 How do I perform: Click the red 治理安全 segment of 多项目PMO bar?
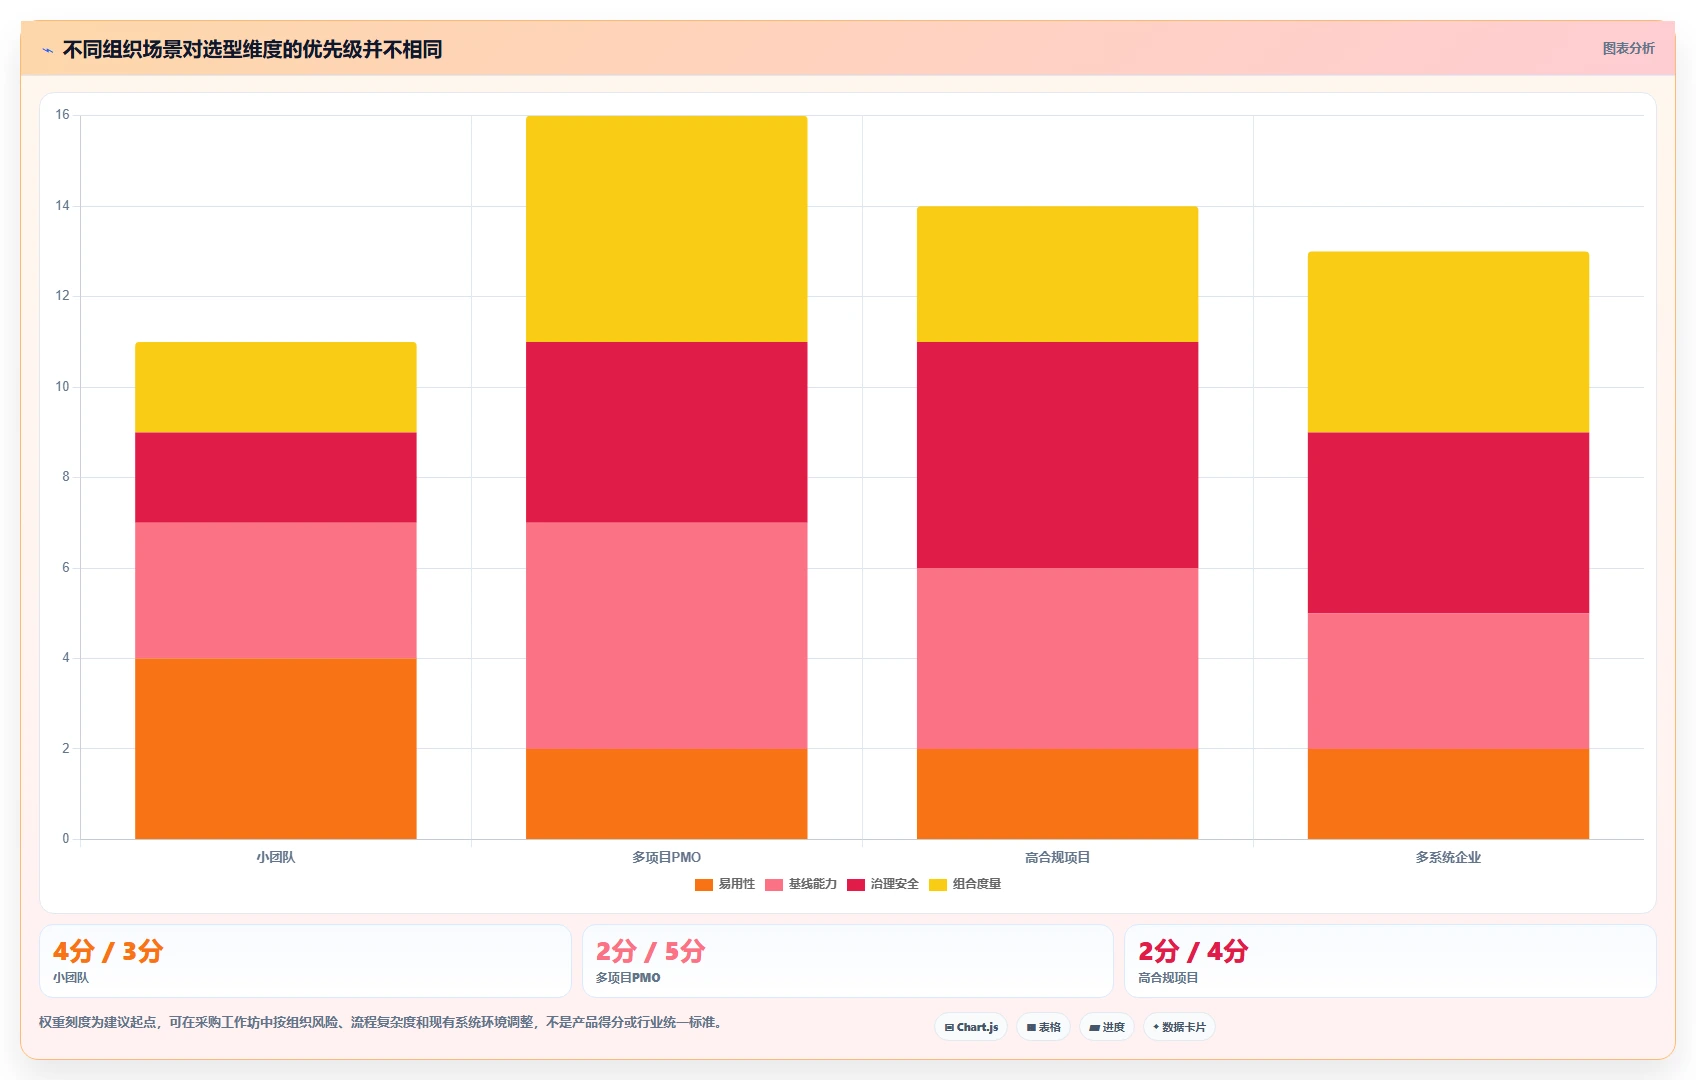click(667, 432)
